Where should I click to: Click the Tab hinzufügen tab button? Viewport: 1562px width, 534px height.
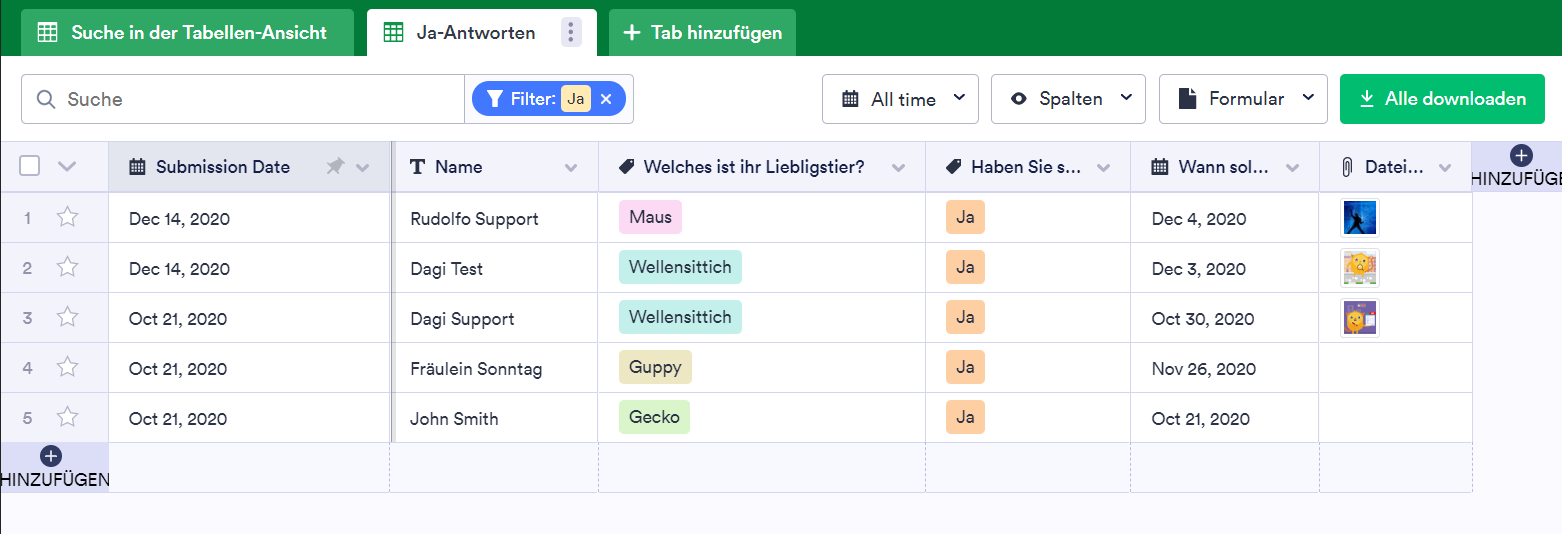click(702, 33)
